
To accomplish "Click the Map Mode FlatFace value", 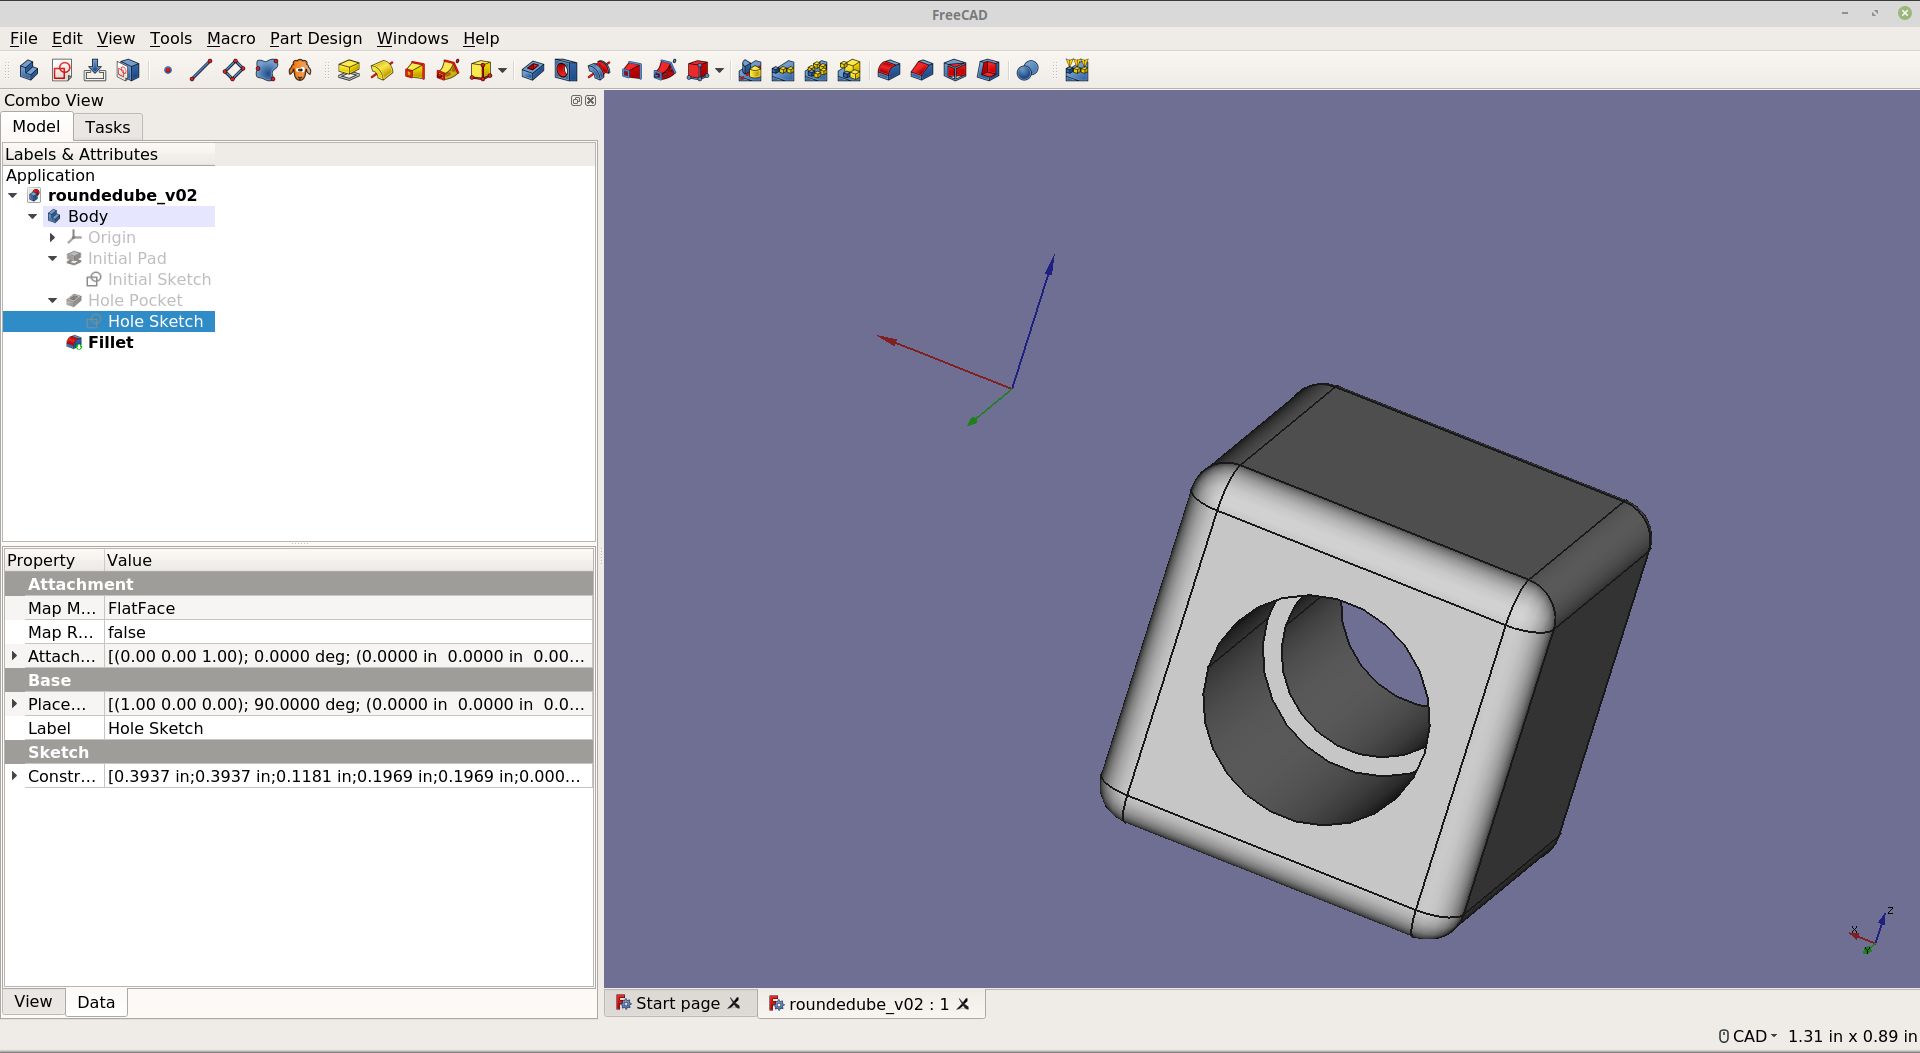I will coord(348,608).
